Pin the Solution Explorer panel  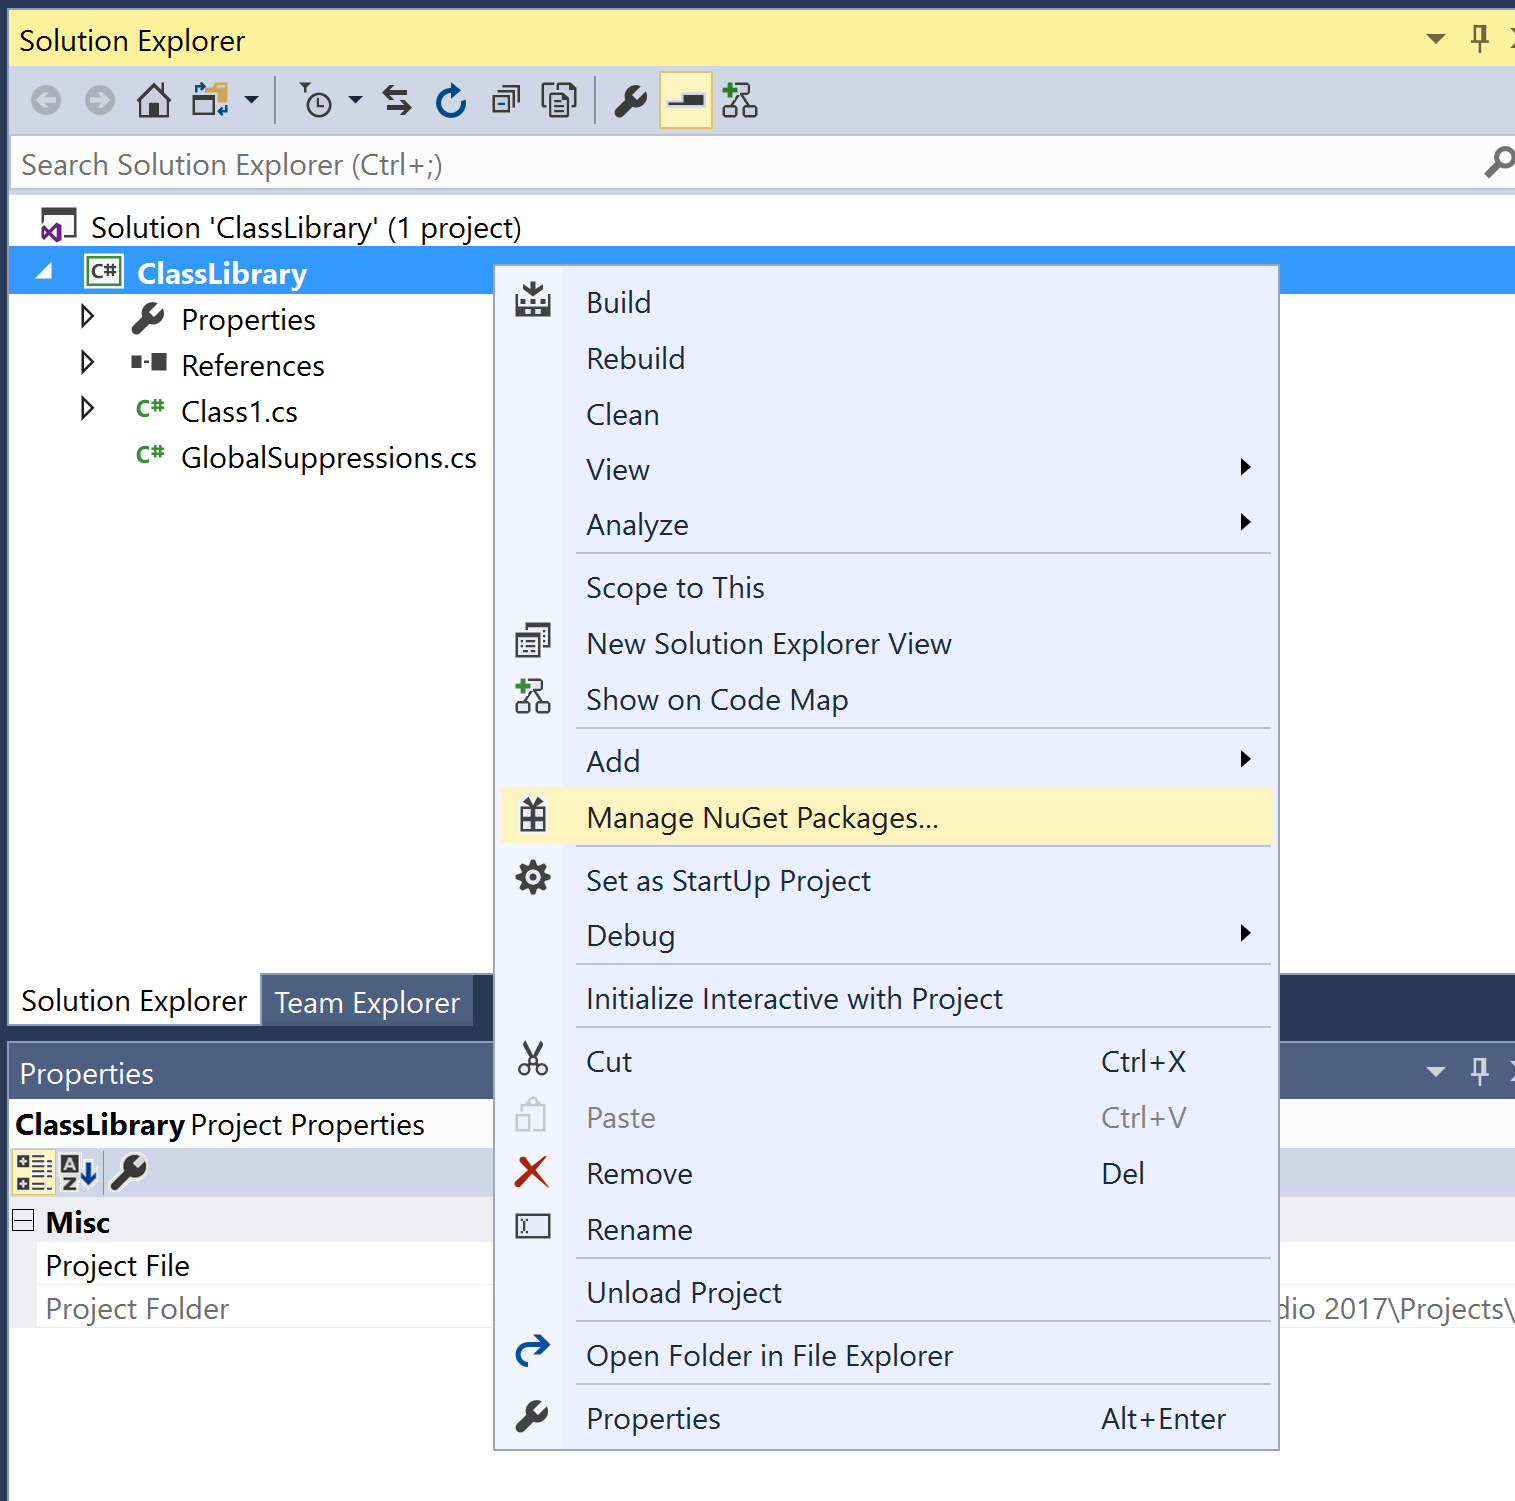pos(1480,39)
